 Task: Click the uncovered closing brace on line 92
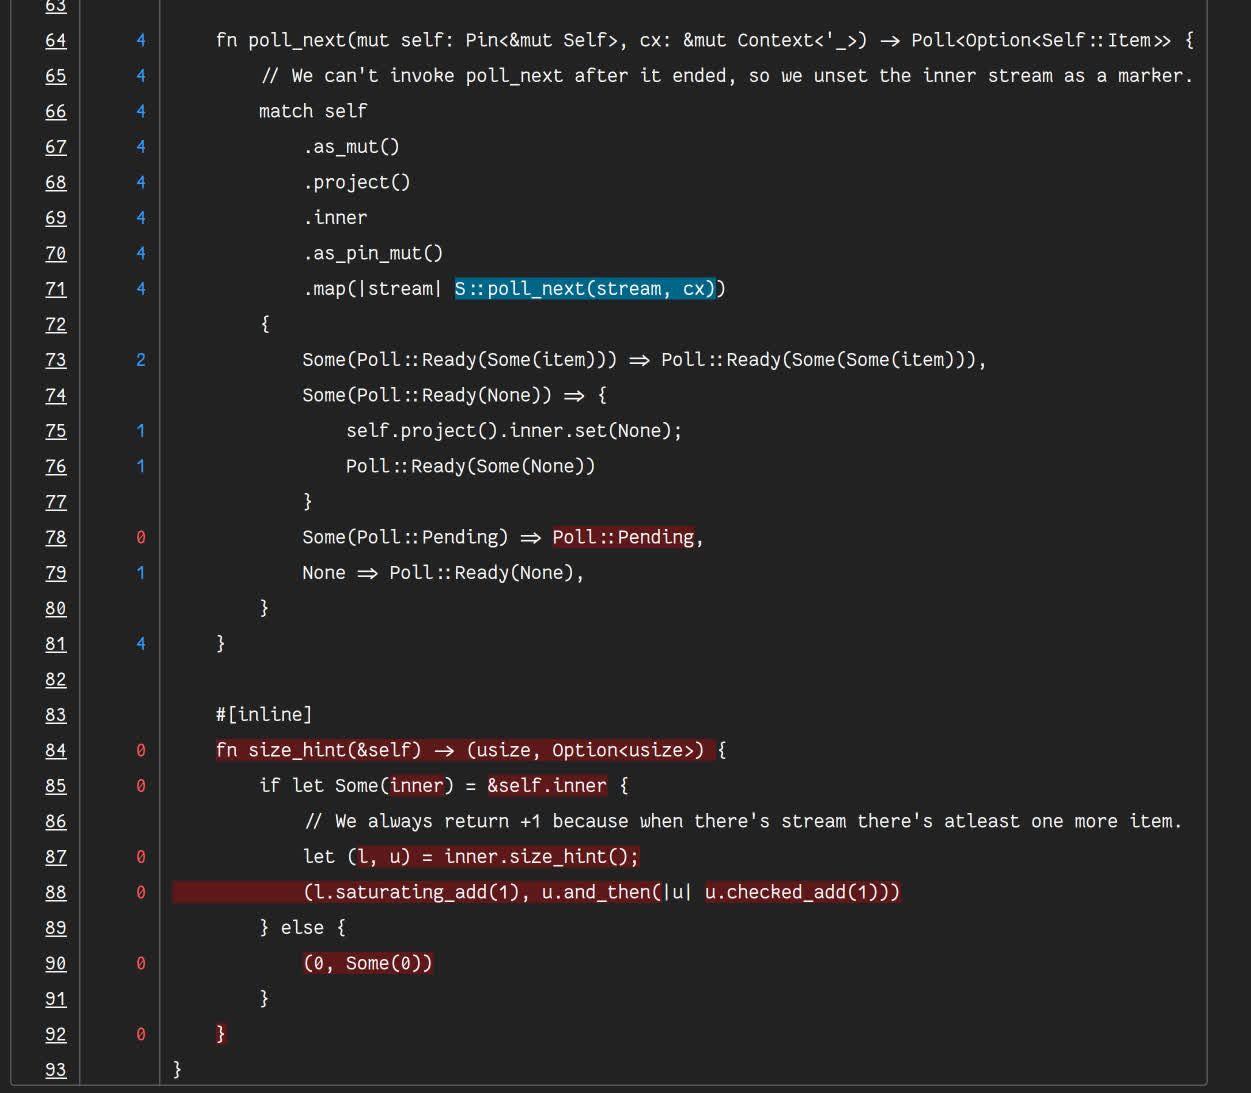tap(220, 1033)
